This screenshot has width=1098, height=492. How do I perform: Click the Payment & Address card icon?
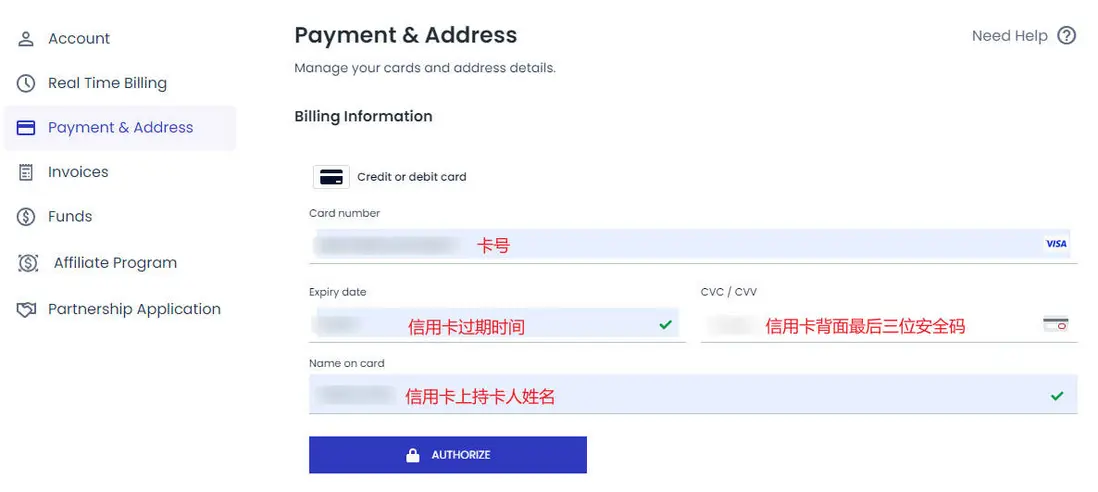[x=26, y=128]
